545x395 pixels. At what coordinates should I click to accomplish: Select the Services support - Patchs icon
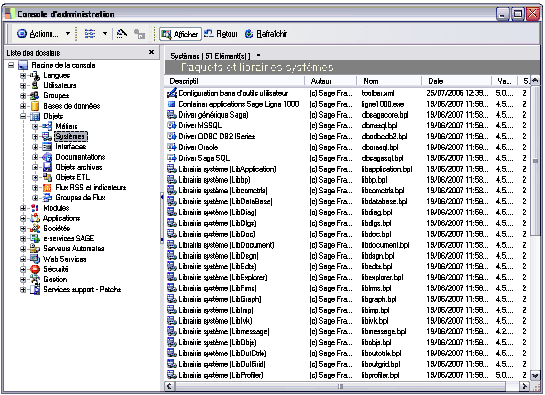pos(35,290)
